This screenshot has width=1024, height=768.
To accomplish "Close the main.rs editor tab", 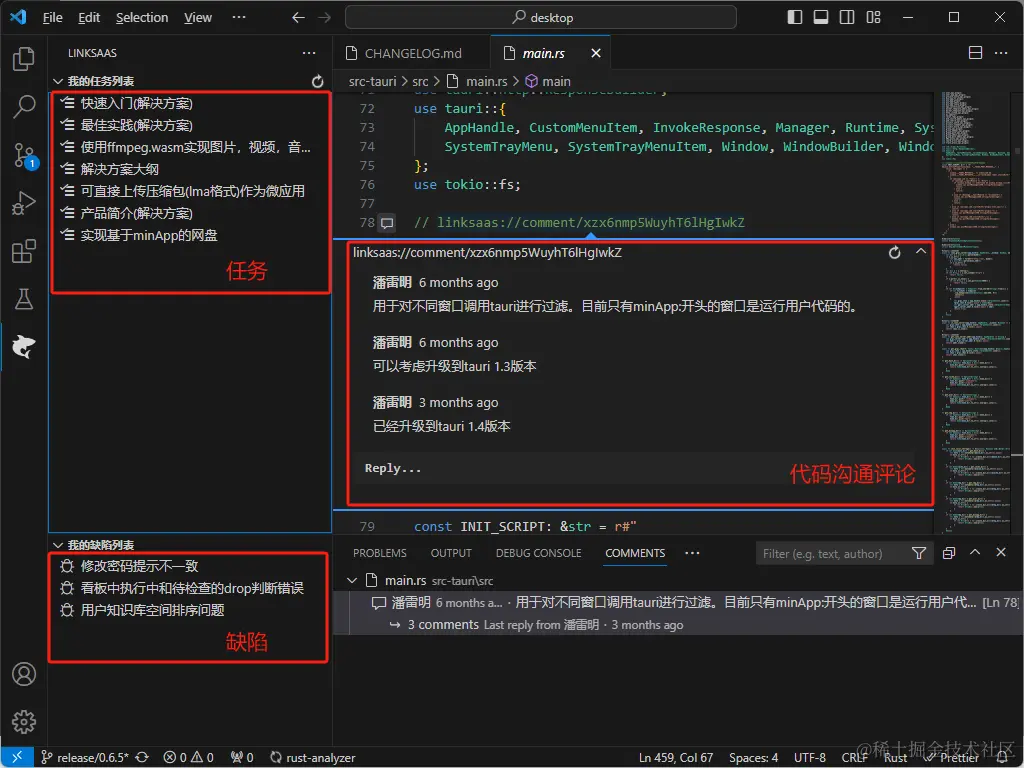I will (x=596, y=53).
